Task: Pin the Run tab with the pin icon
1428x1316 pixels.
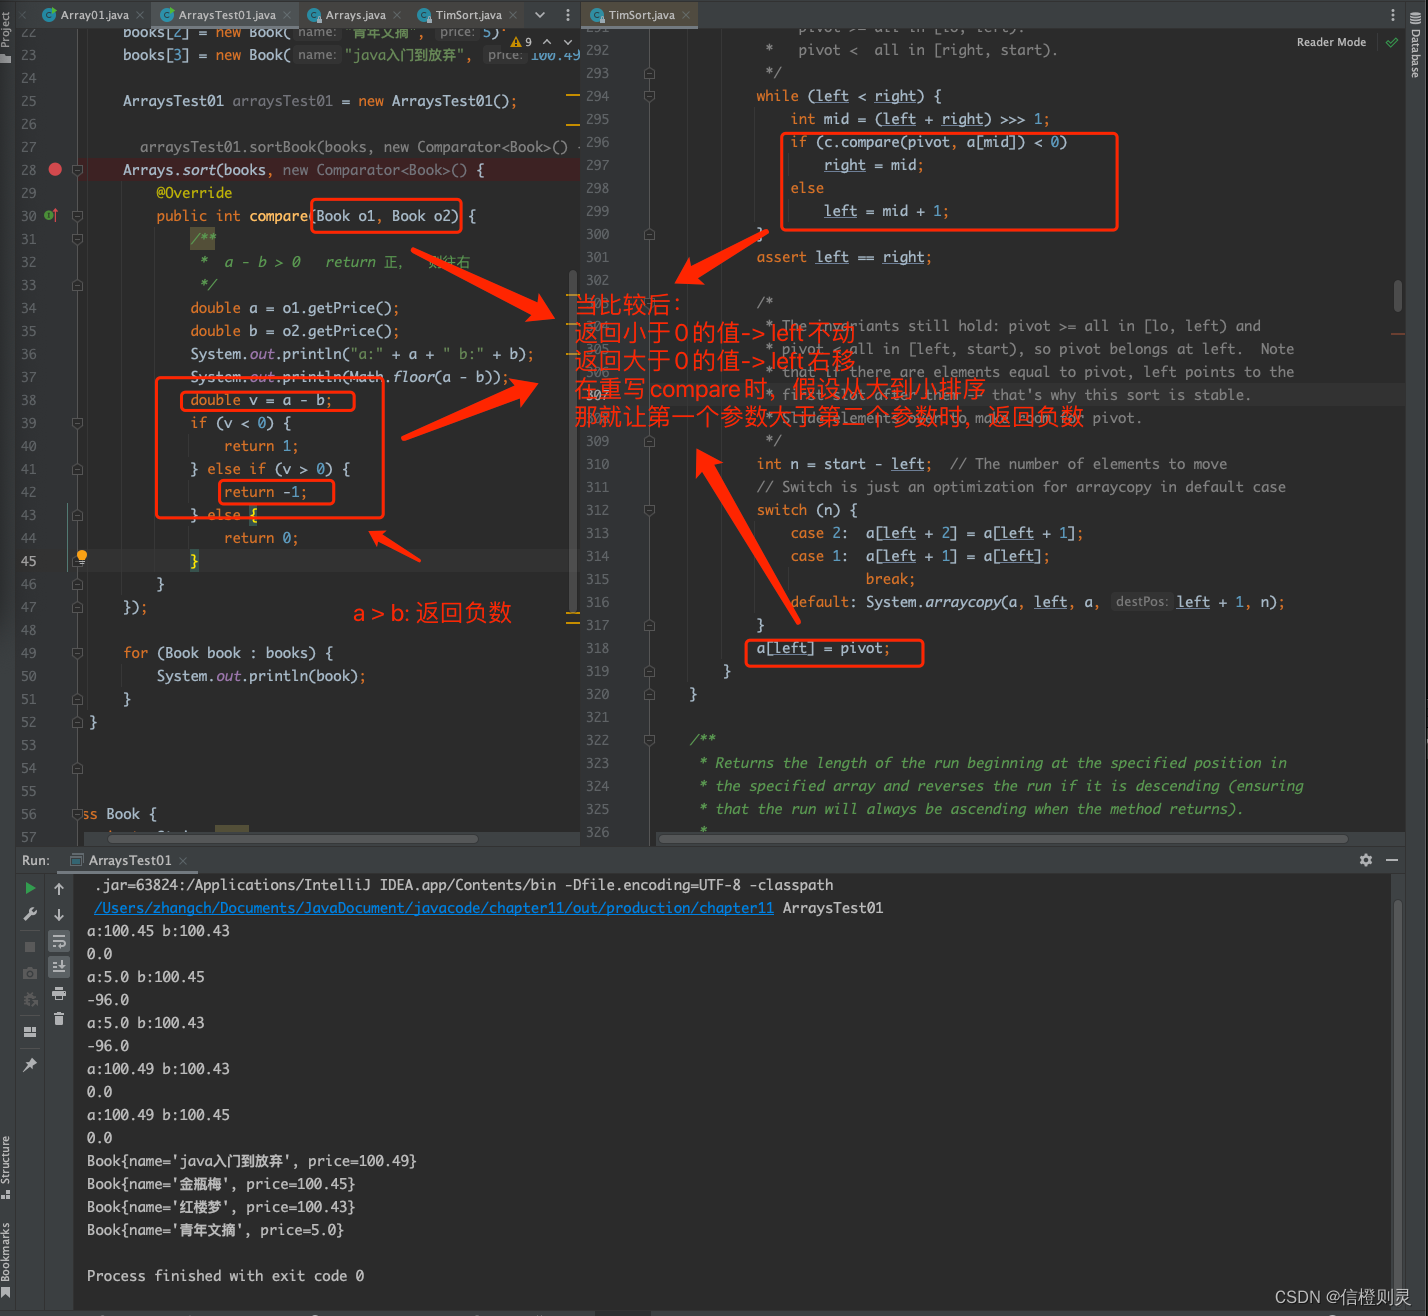Action: click(x=30, y=1065)
